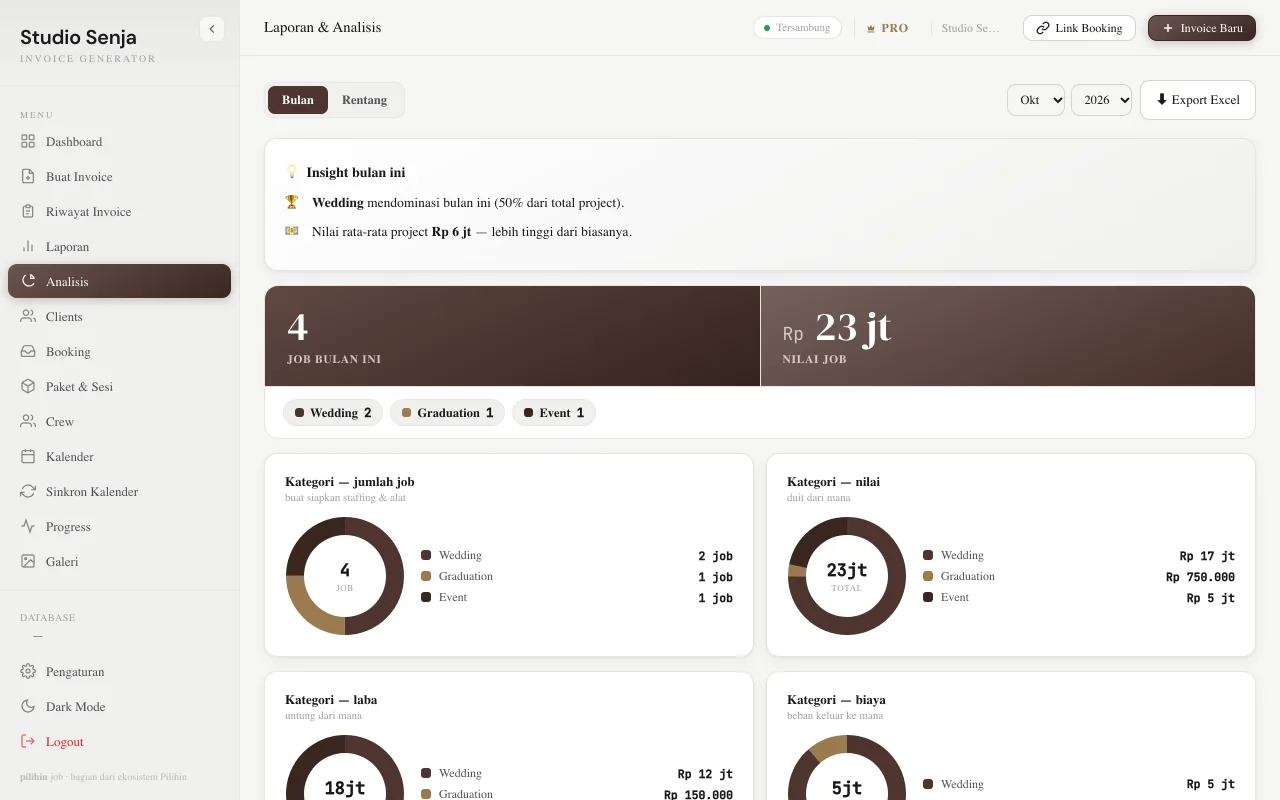Click the PRO plan badge
The height and width of the screenshot is (800, 1280).
[888, 28]
